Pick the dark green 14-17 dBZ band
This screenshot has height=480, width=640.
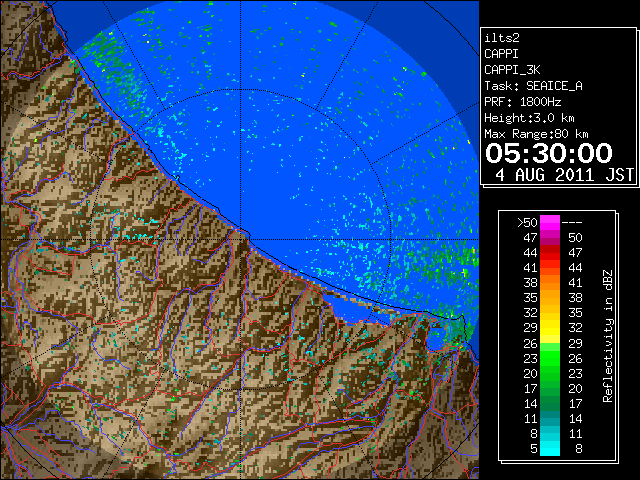(550, 403)
